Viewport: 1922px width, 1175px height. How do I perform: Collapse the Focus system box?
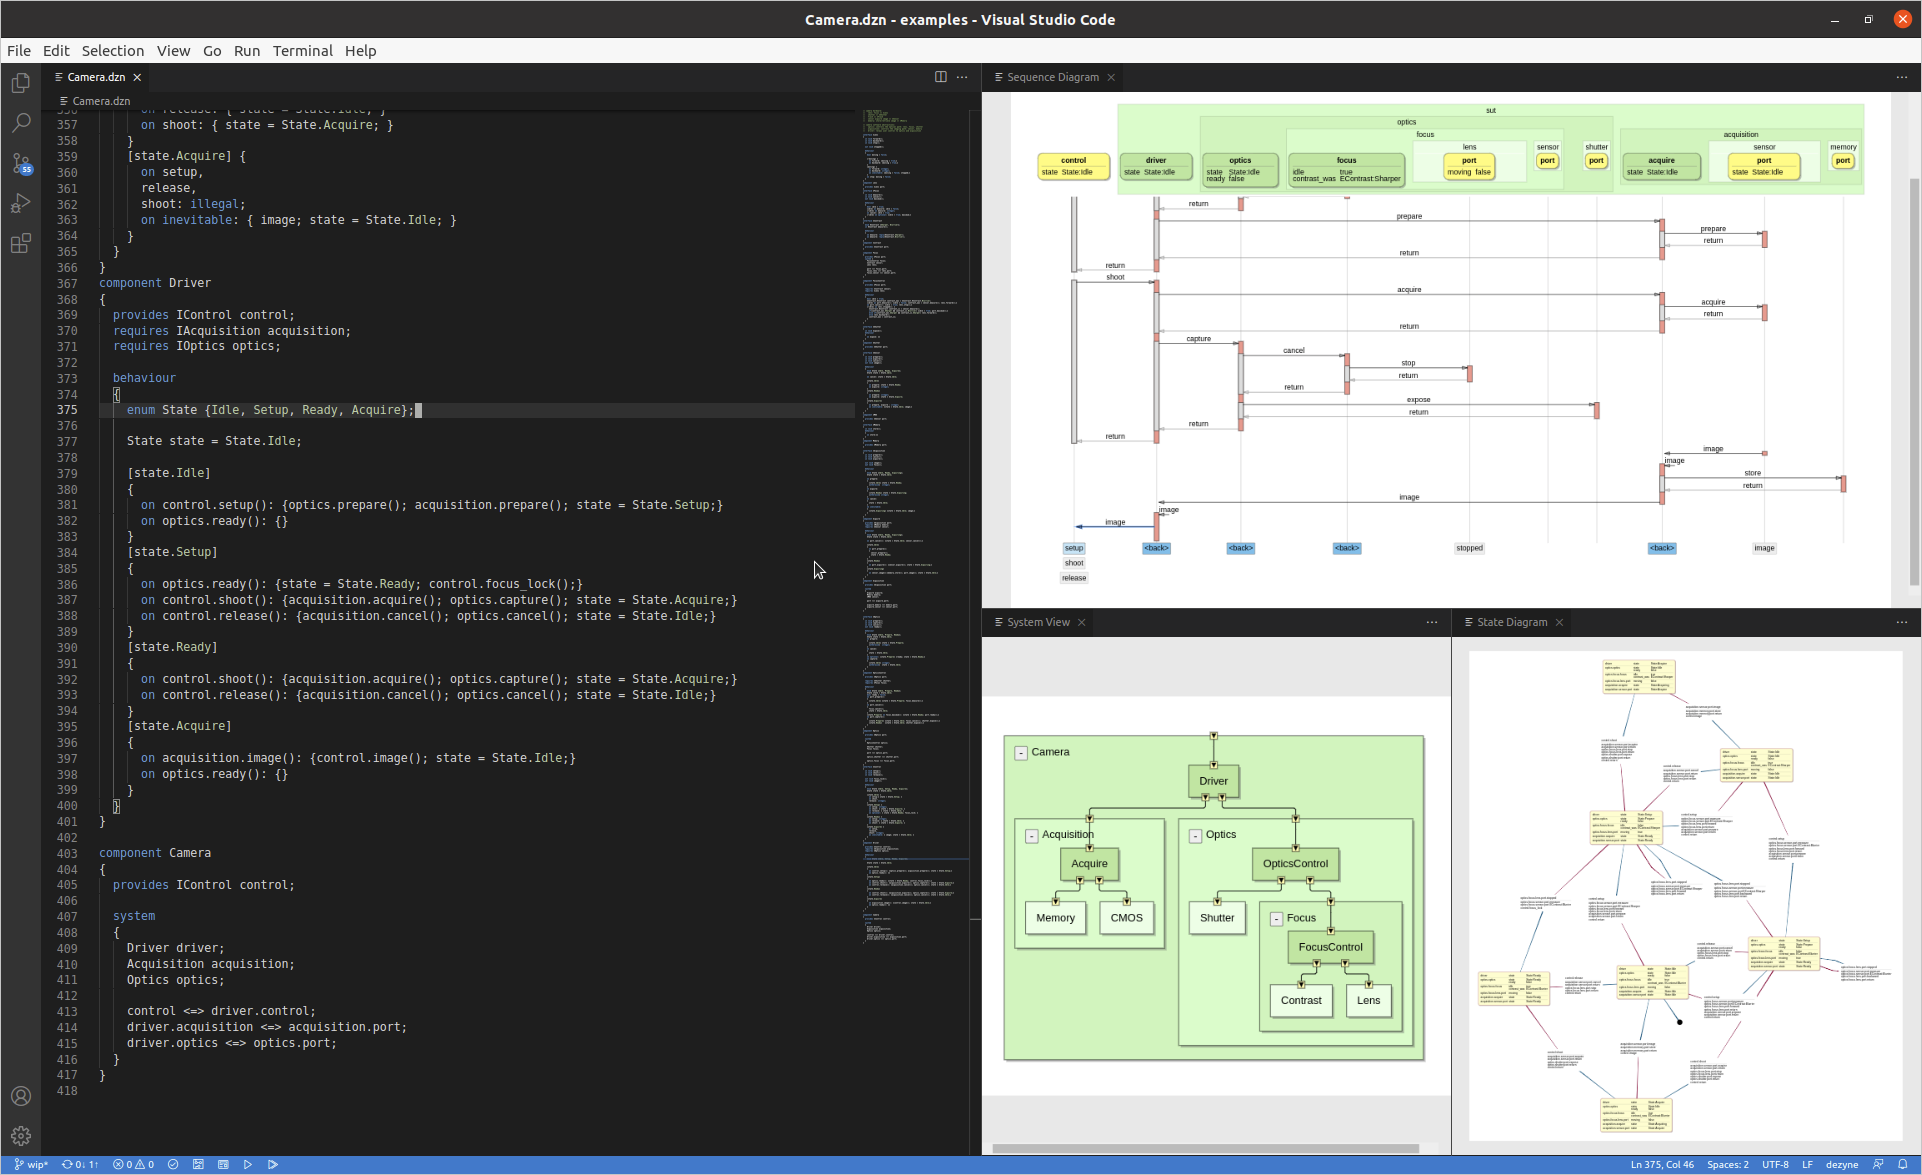(x=1276, y=919)
